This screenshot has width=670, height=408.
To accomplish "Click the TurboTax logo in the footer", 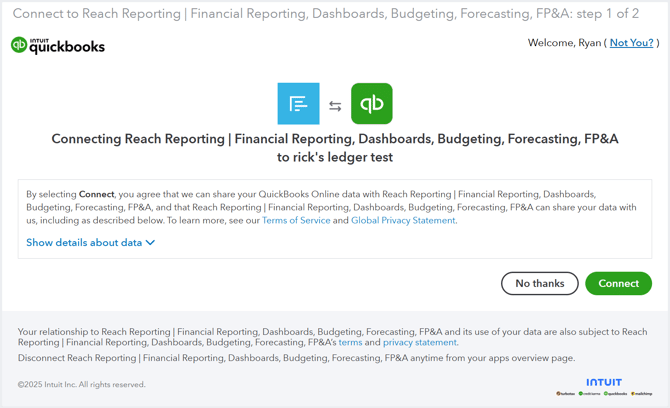I will pyautogui.click(x=567, y=394).
